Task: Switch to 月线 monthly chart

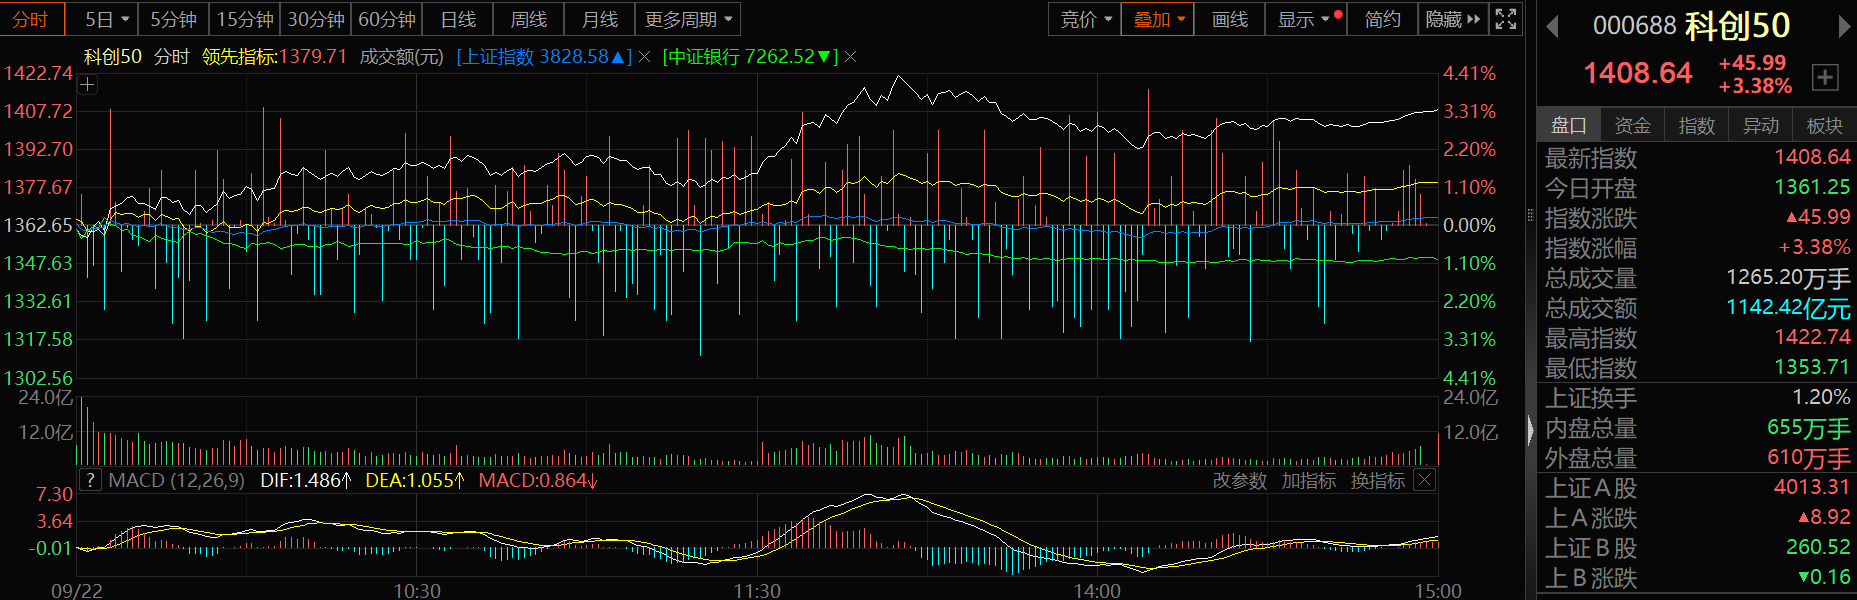Action: (x=600, y=19)
